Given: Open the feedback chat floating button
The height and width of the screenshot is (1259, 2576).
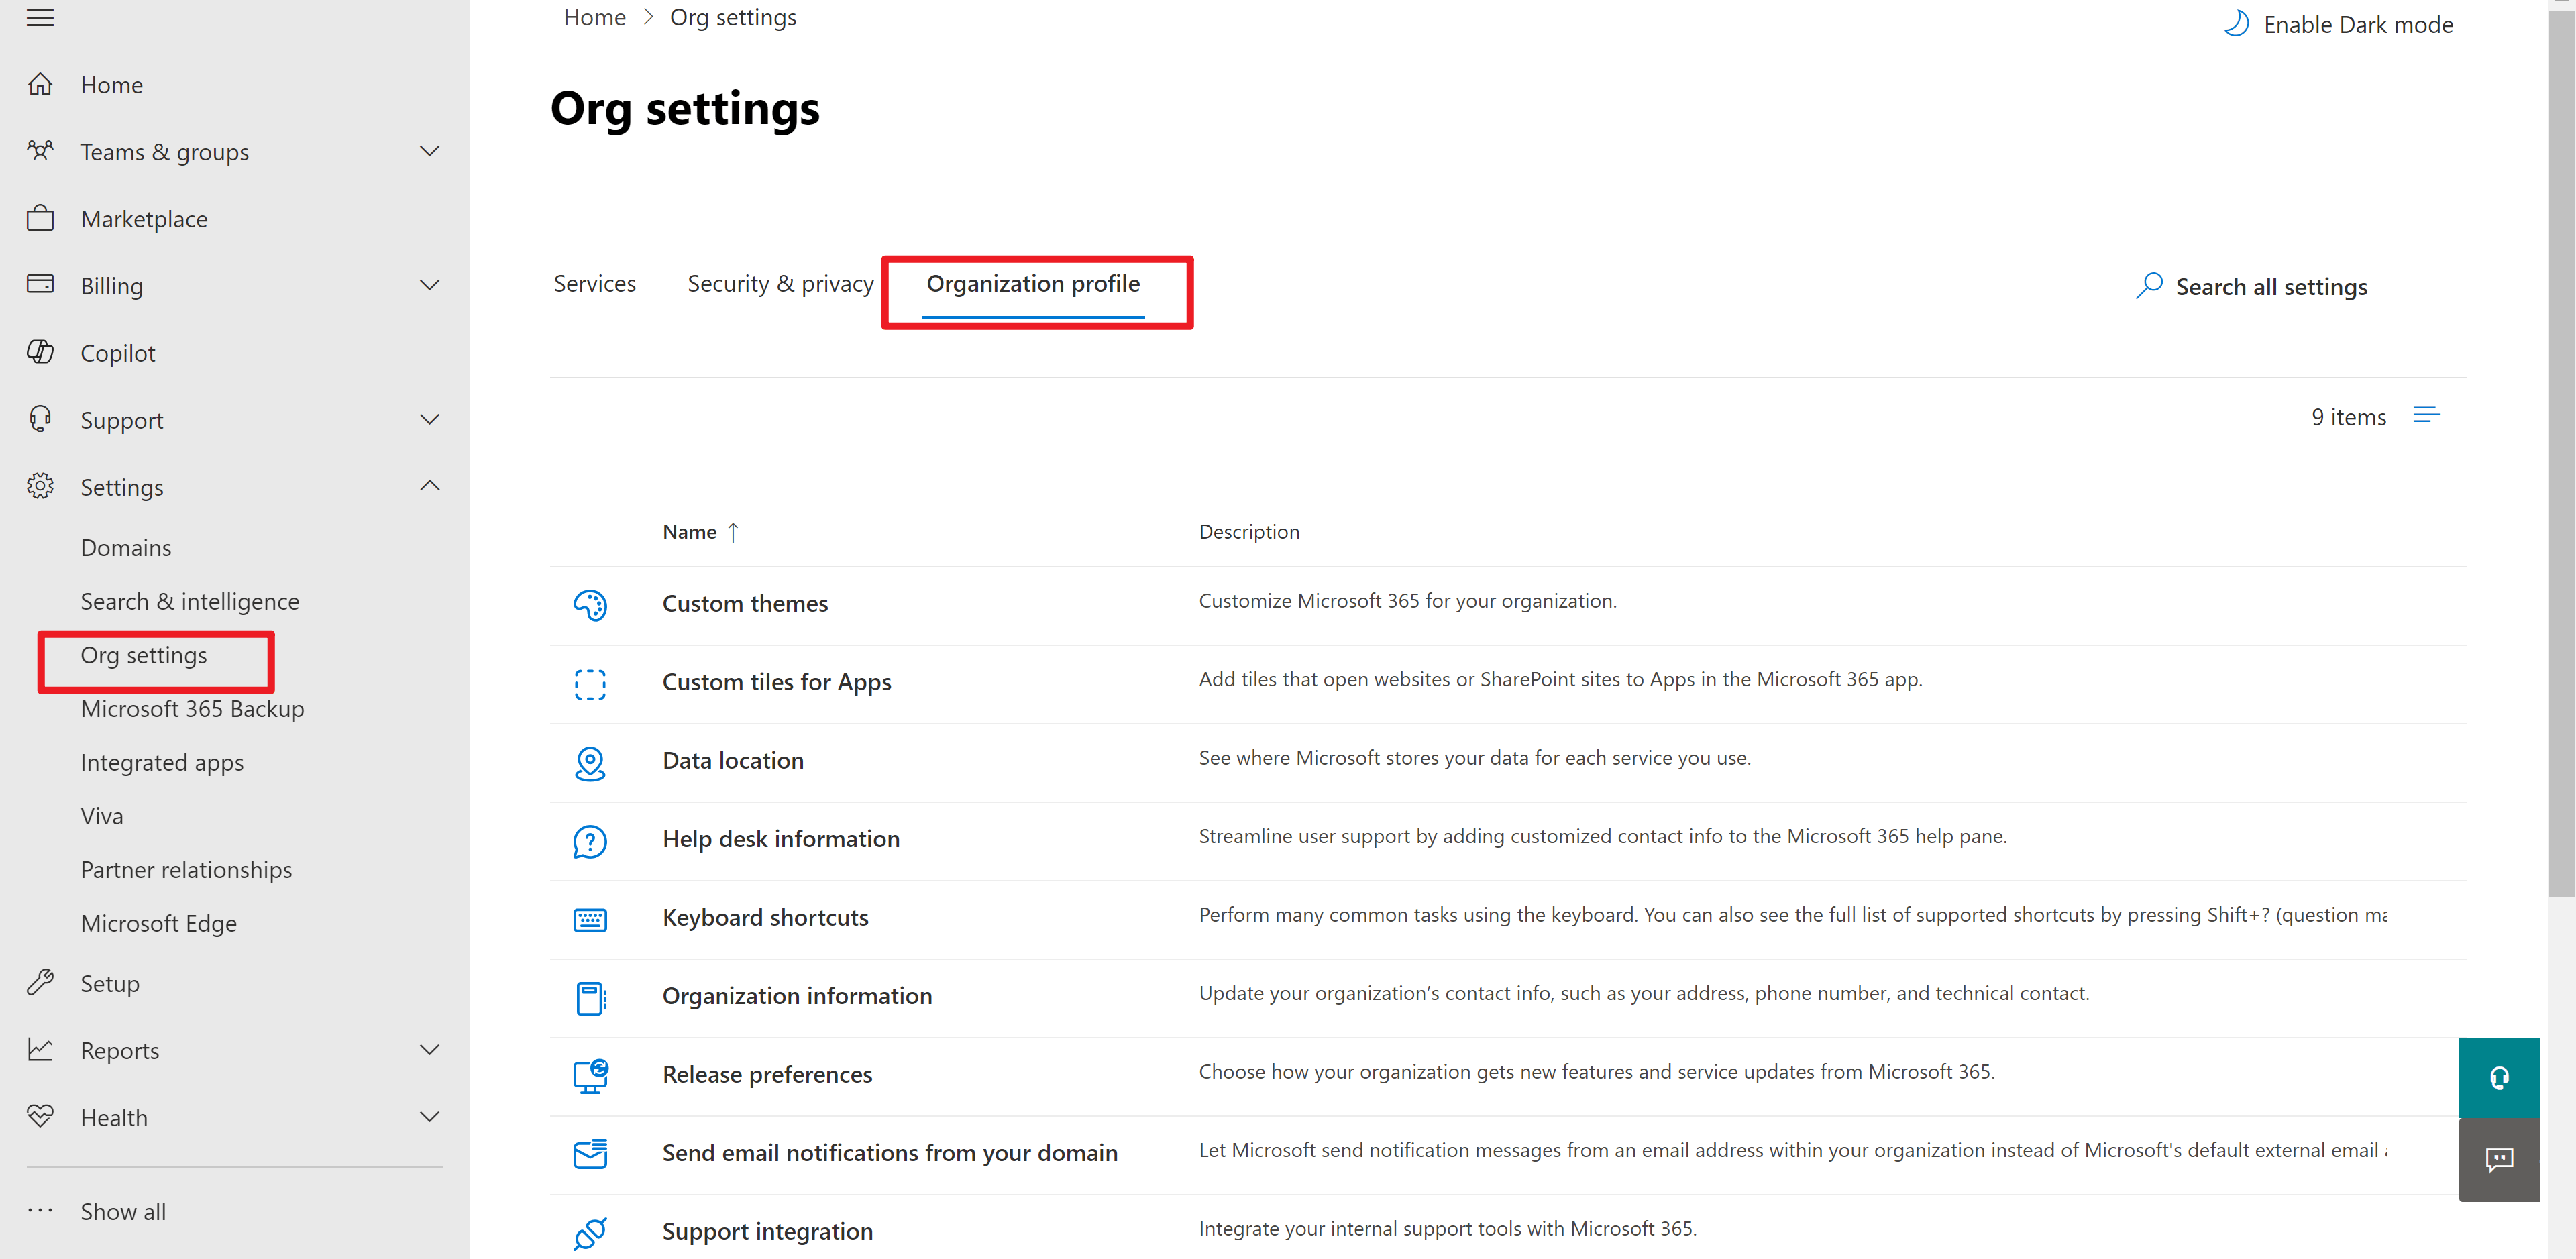Looking at the screenshot, I should (x=2498, y=1159).
